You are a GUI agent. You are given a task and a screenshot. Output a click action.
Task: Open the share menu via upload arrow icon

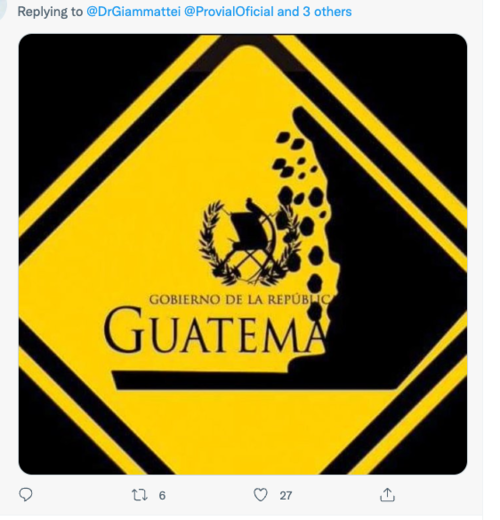point(387,495)
